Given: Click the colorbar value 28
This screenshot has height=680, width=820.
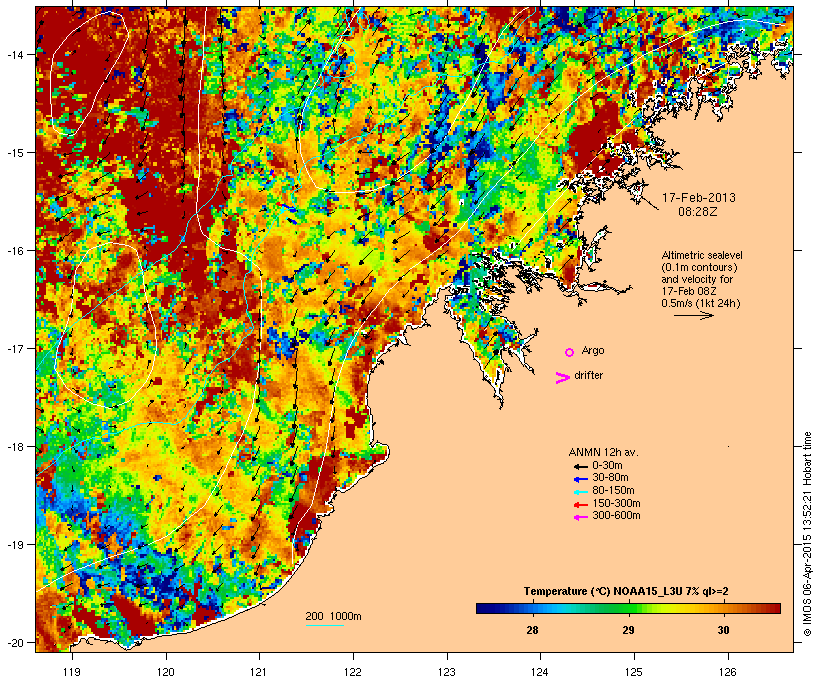Looking at the screenshot, I should click(532, 630).
